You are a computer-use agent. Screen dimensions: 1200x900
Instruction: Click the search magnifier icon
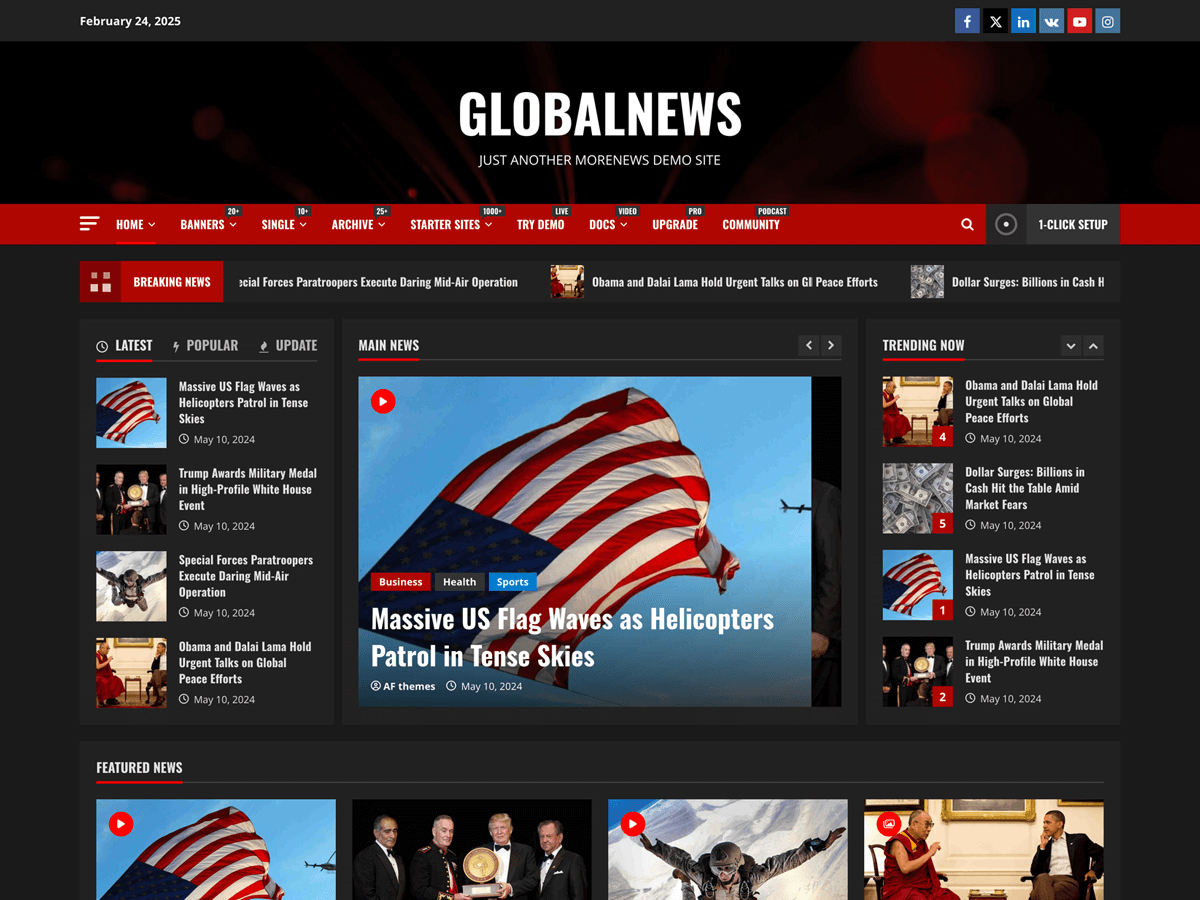coord(967,224)
